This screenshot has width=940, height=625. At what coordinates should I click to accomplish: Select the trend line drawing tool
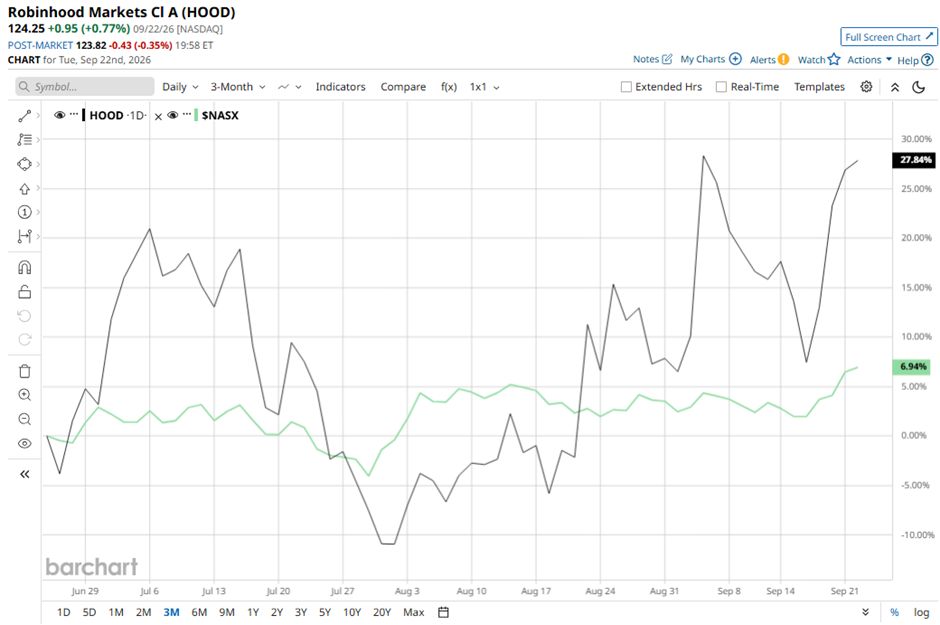pyautogui.click(x=25, y=116)
